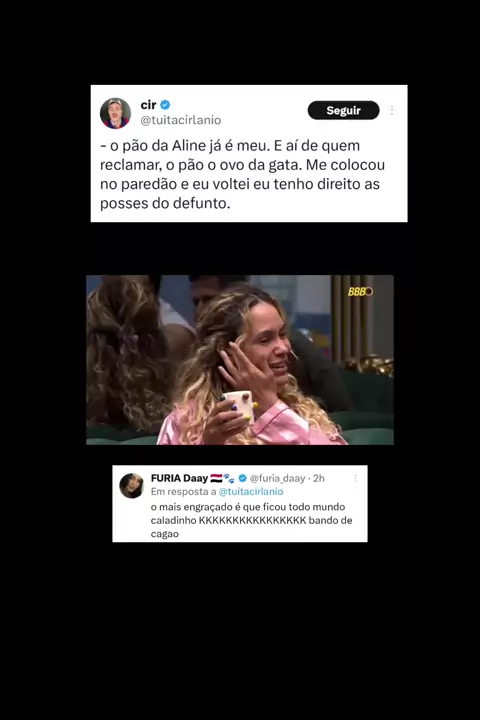The width and height of the screenshot is (480, 720).
Task: Open the BBB video thumbnail
Action: tap(240, 360)
